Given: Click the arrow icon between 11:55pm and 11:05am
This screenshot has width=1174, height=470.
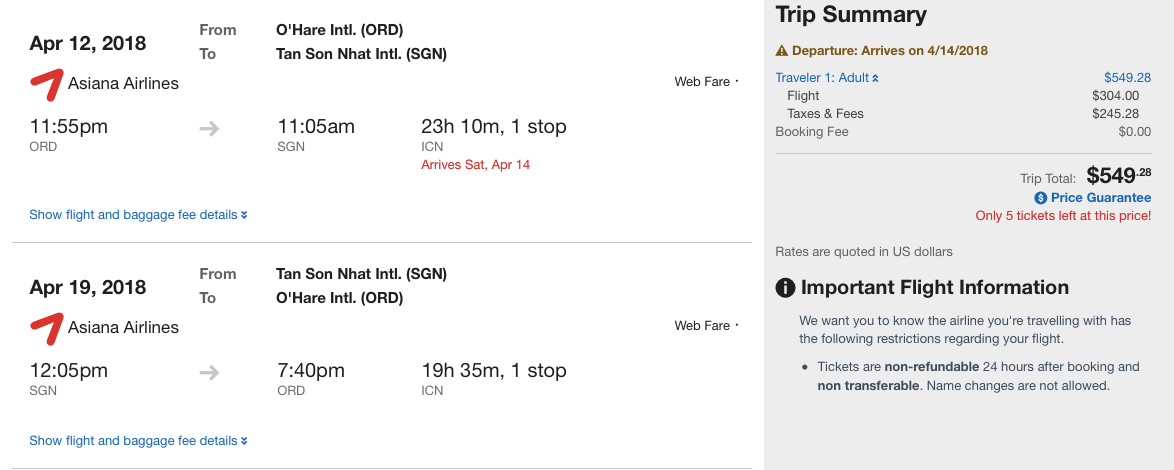Looking at the screenshot, I should pos(209,128).
